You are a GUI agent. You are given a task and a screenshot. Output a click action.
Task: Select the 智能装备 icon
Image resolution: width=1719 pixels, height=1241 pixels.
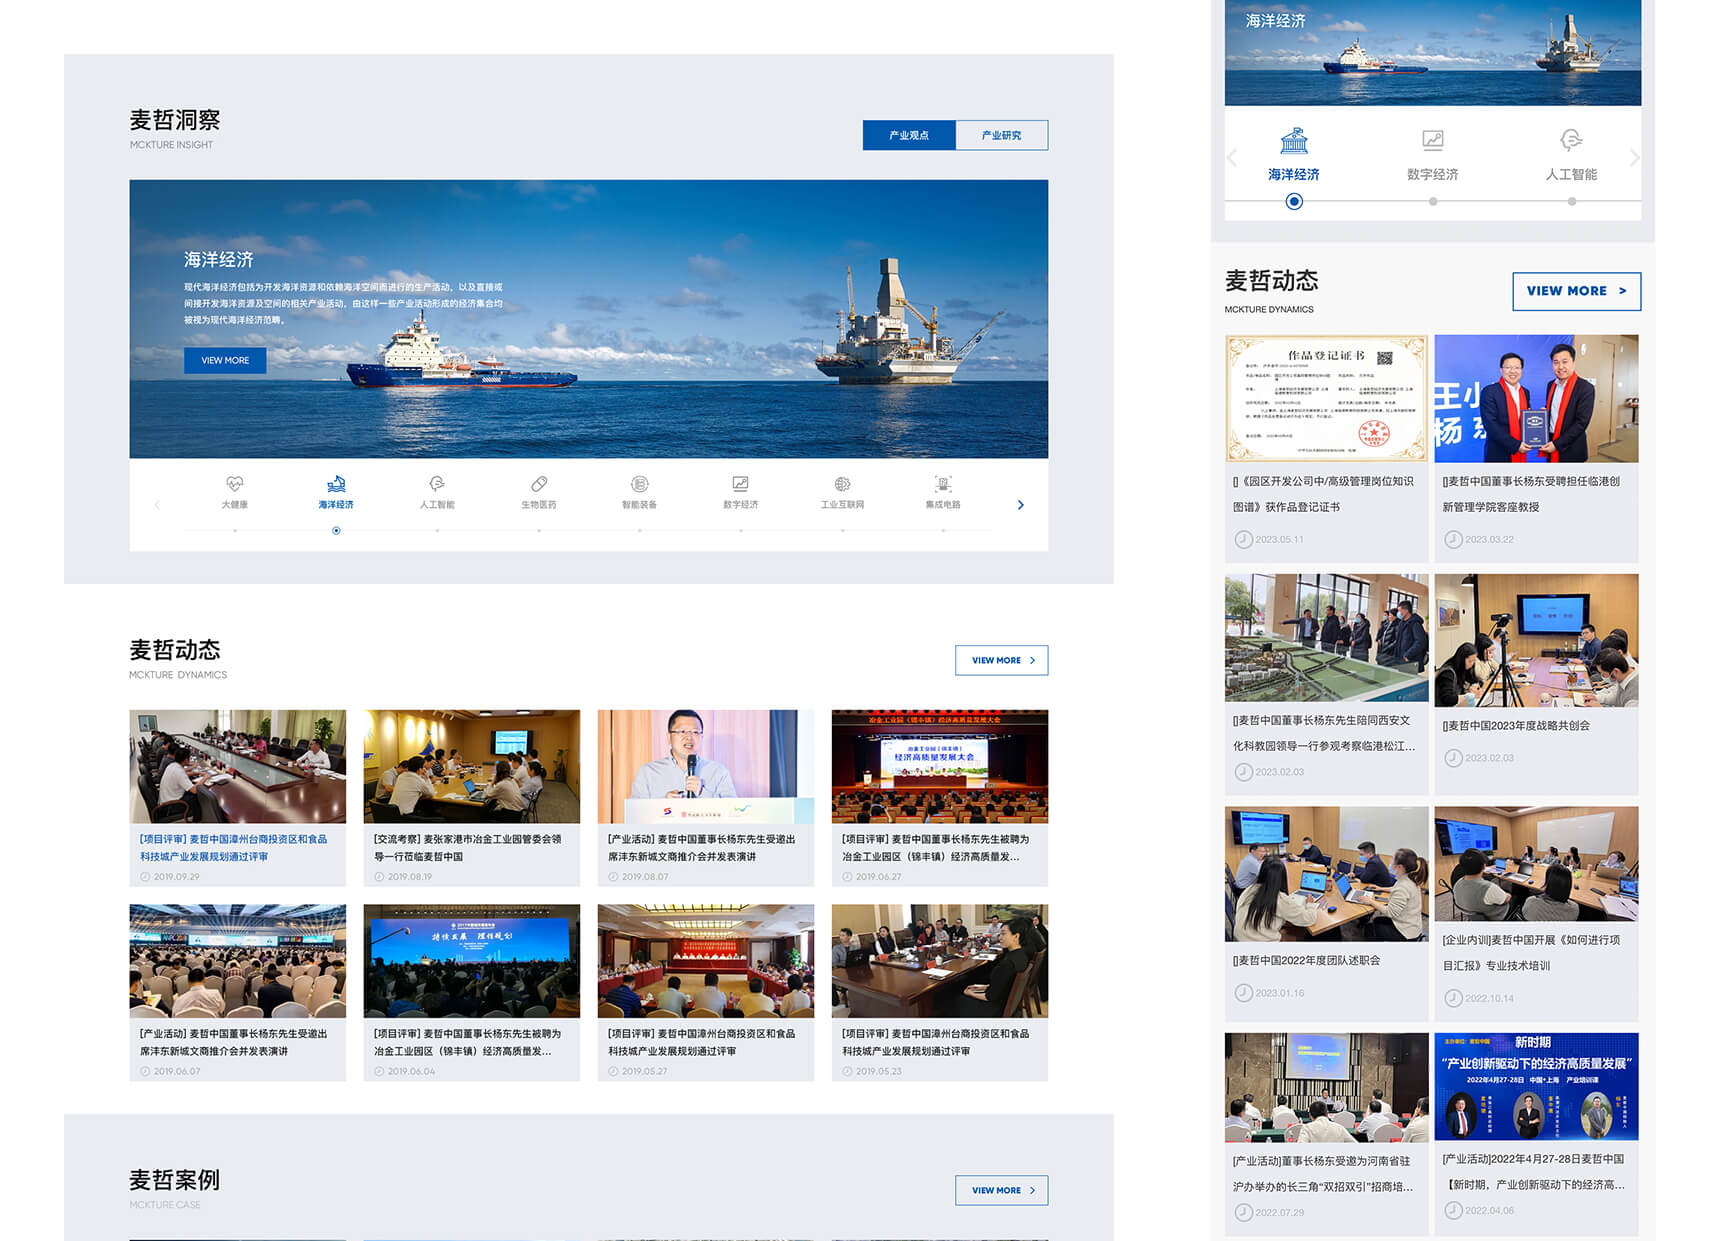(640, 484)
